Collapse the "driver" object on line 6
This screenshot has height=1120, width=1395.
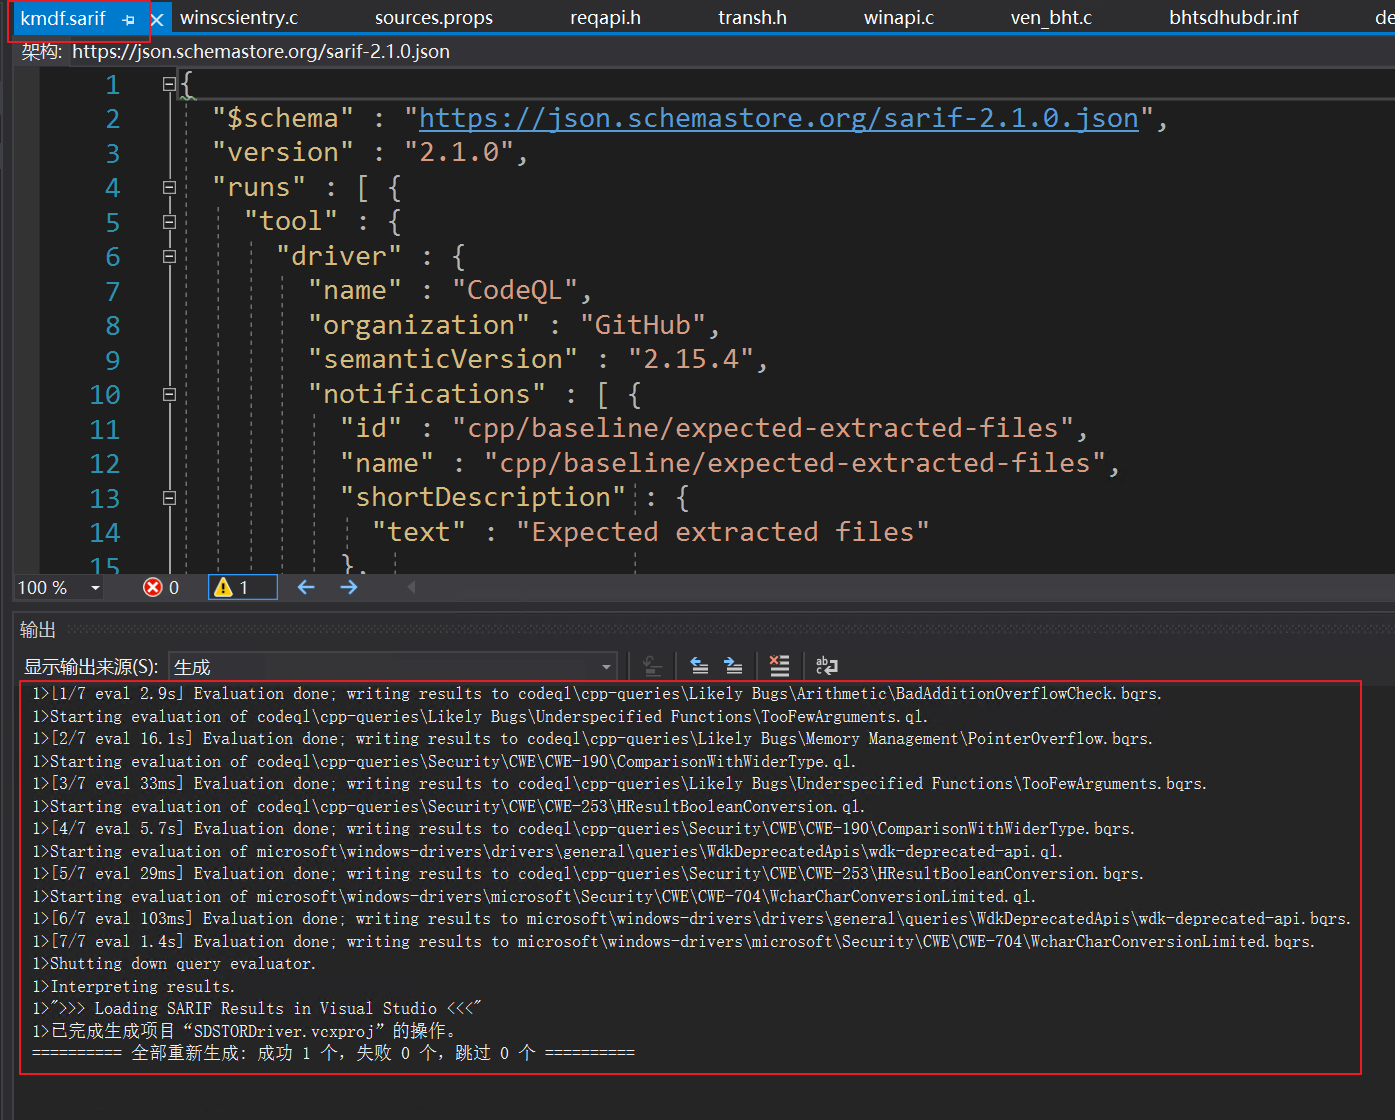169,257
